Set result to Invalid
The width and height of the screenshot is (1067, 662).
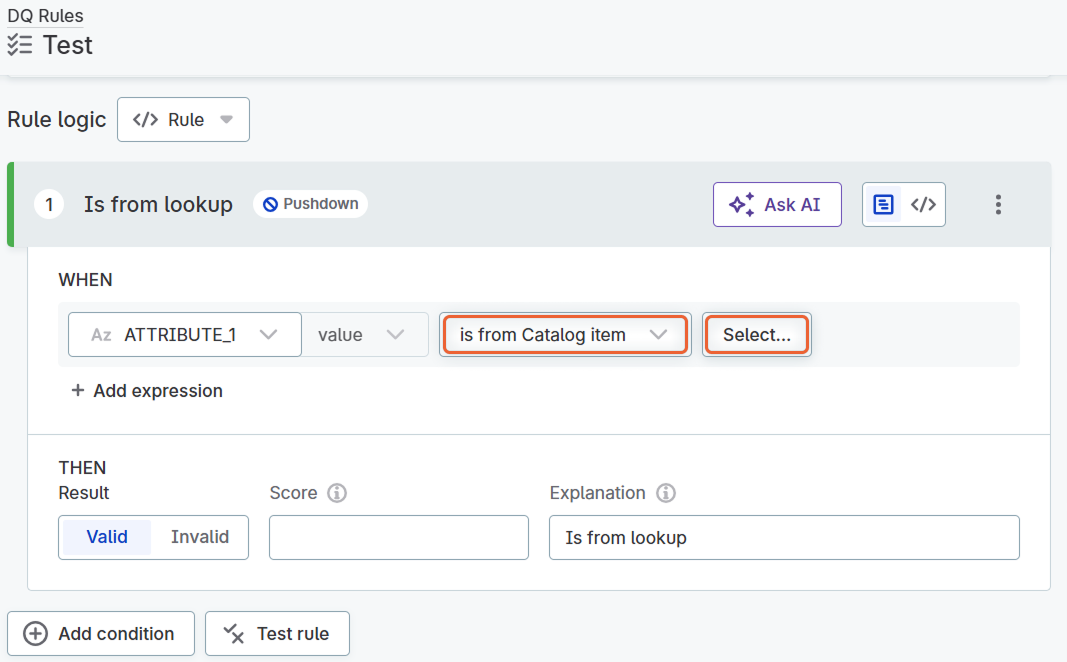tap(200, 537)
